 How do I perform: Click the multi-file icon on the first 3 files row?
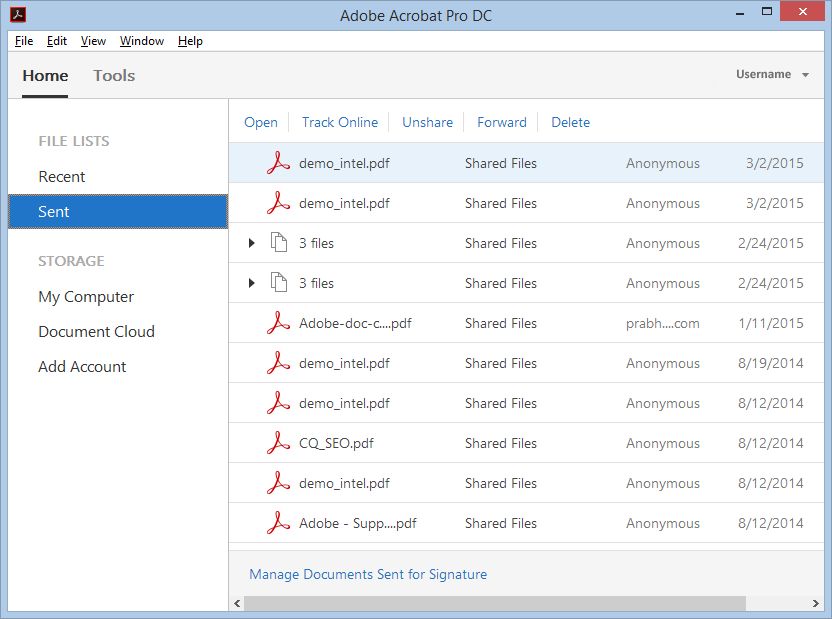pos(277,243)
